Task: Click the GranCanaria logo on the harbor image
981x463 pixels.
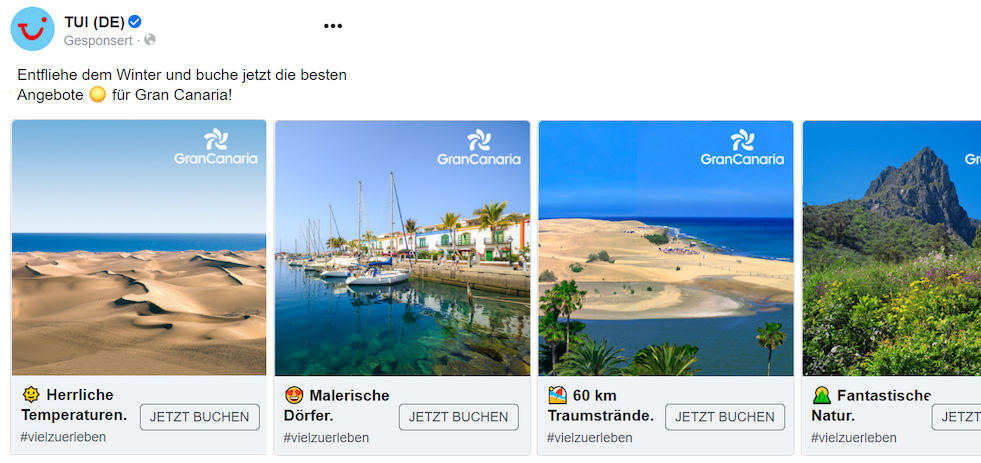Action: click(x=479, y=147)
